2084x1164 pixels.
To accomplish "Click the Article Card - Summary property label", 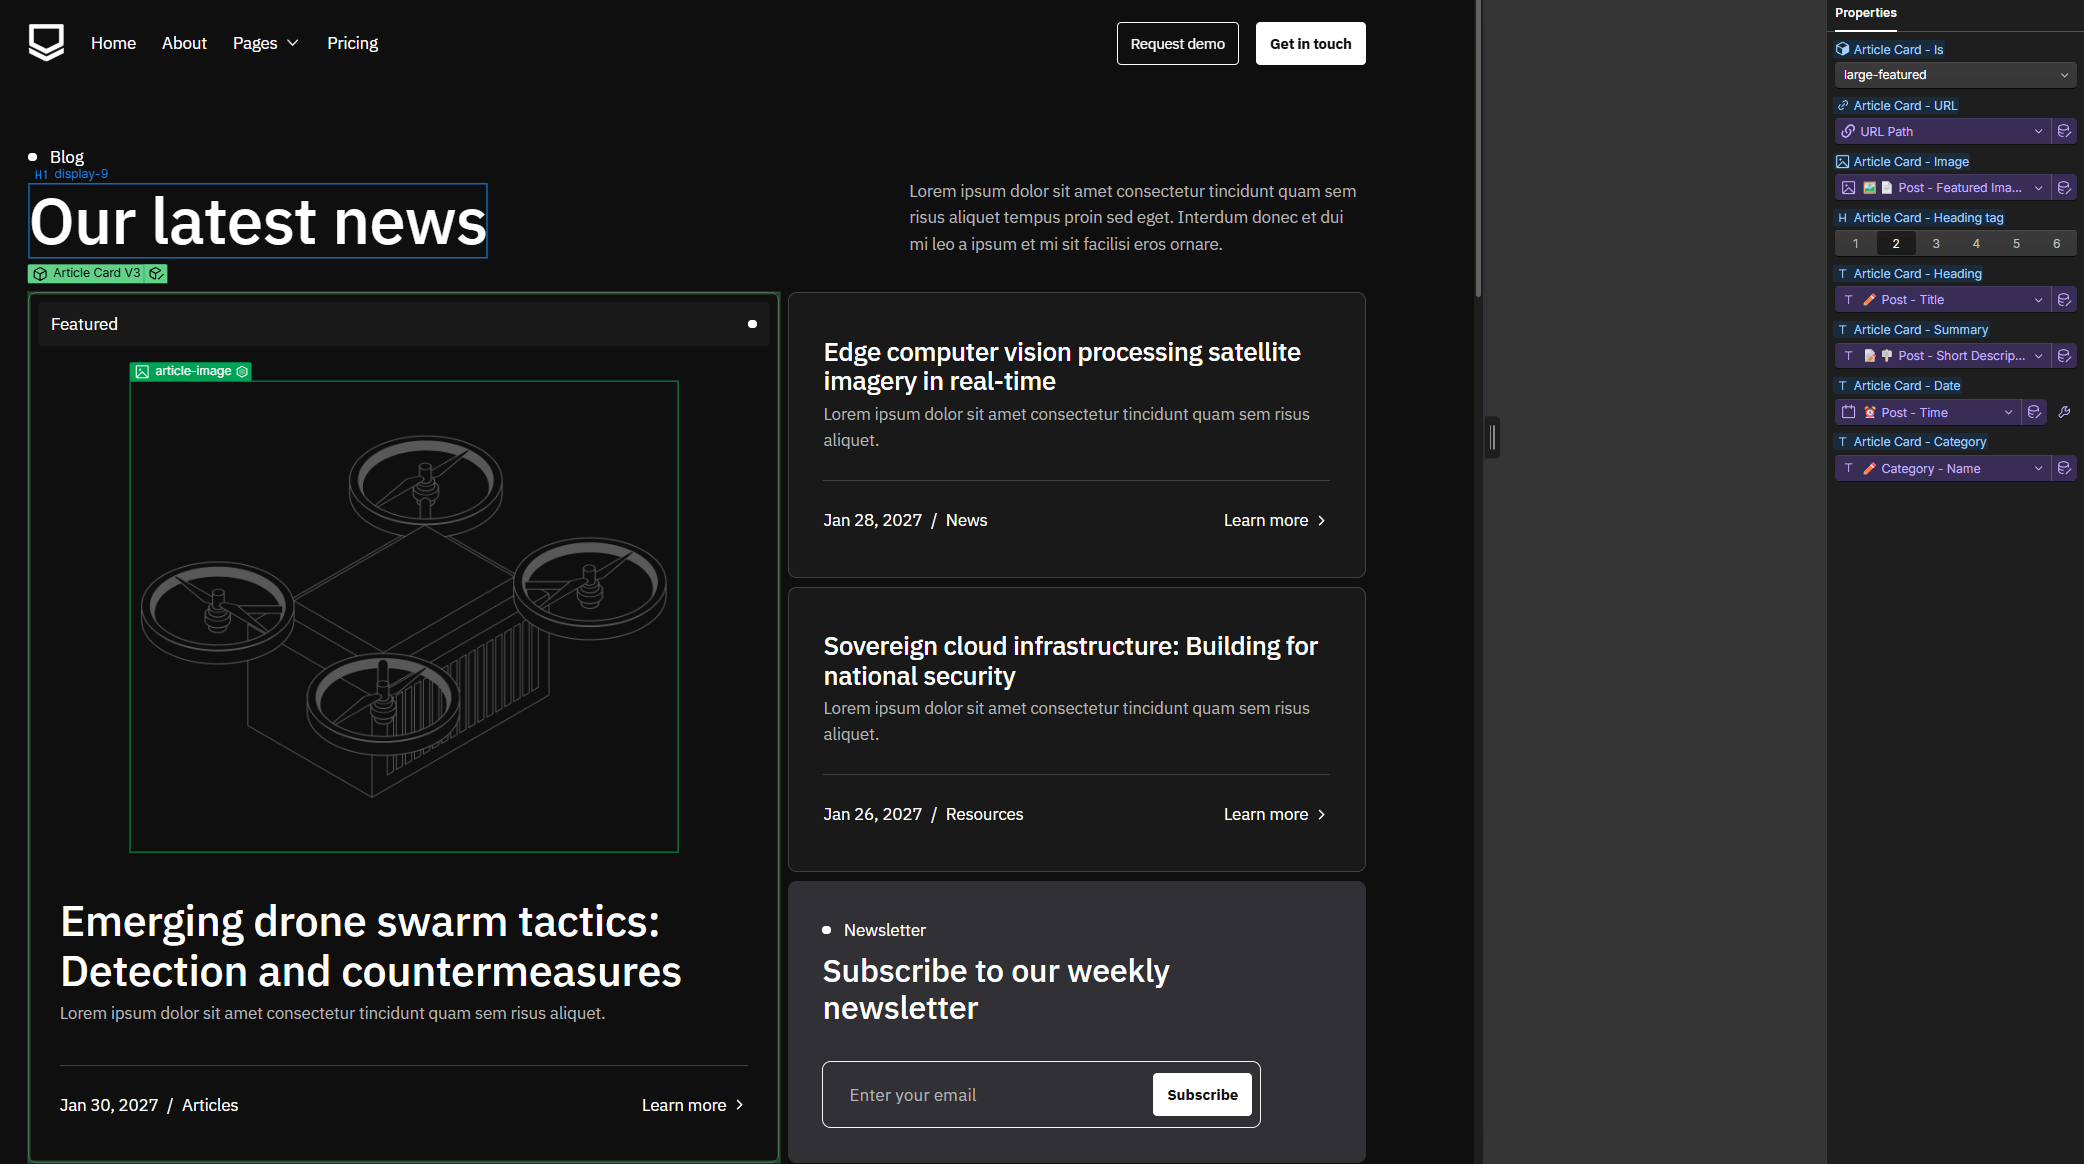I will pos(1920,330).
